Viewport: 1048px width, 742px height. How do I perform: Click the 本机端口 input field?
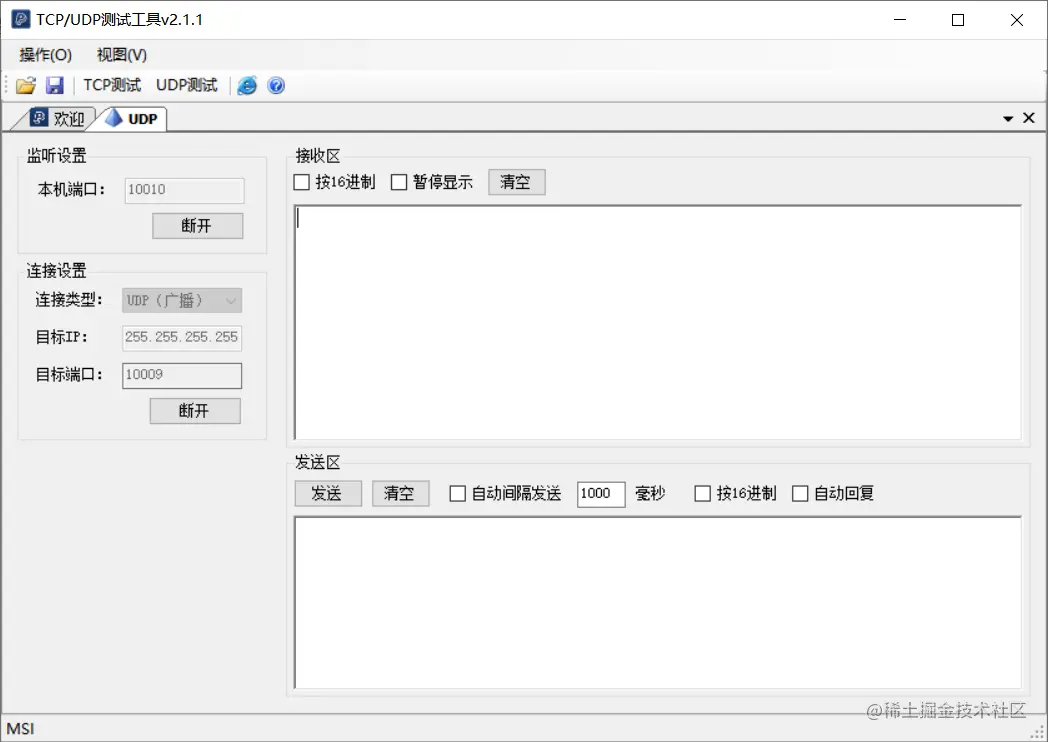pyautogui.click(x=184, y=191)
